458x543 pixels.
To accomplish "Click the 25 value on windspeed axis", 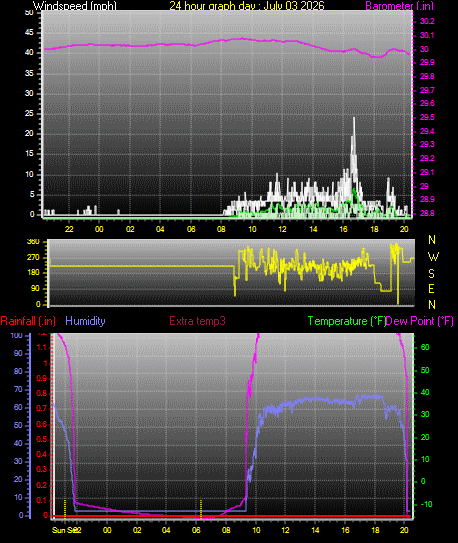I will [29, 114].
